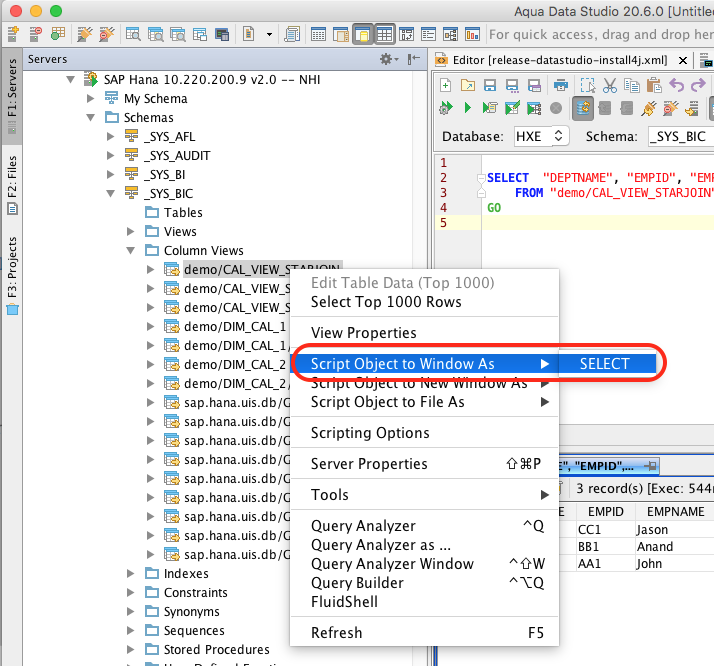Click the Open file folder icon in editor
The image size is (714, 666).
468,85
